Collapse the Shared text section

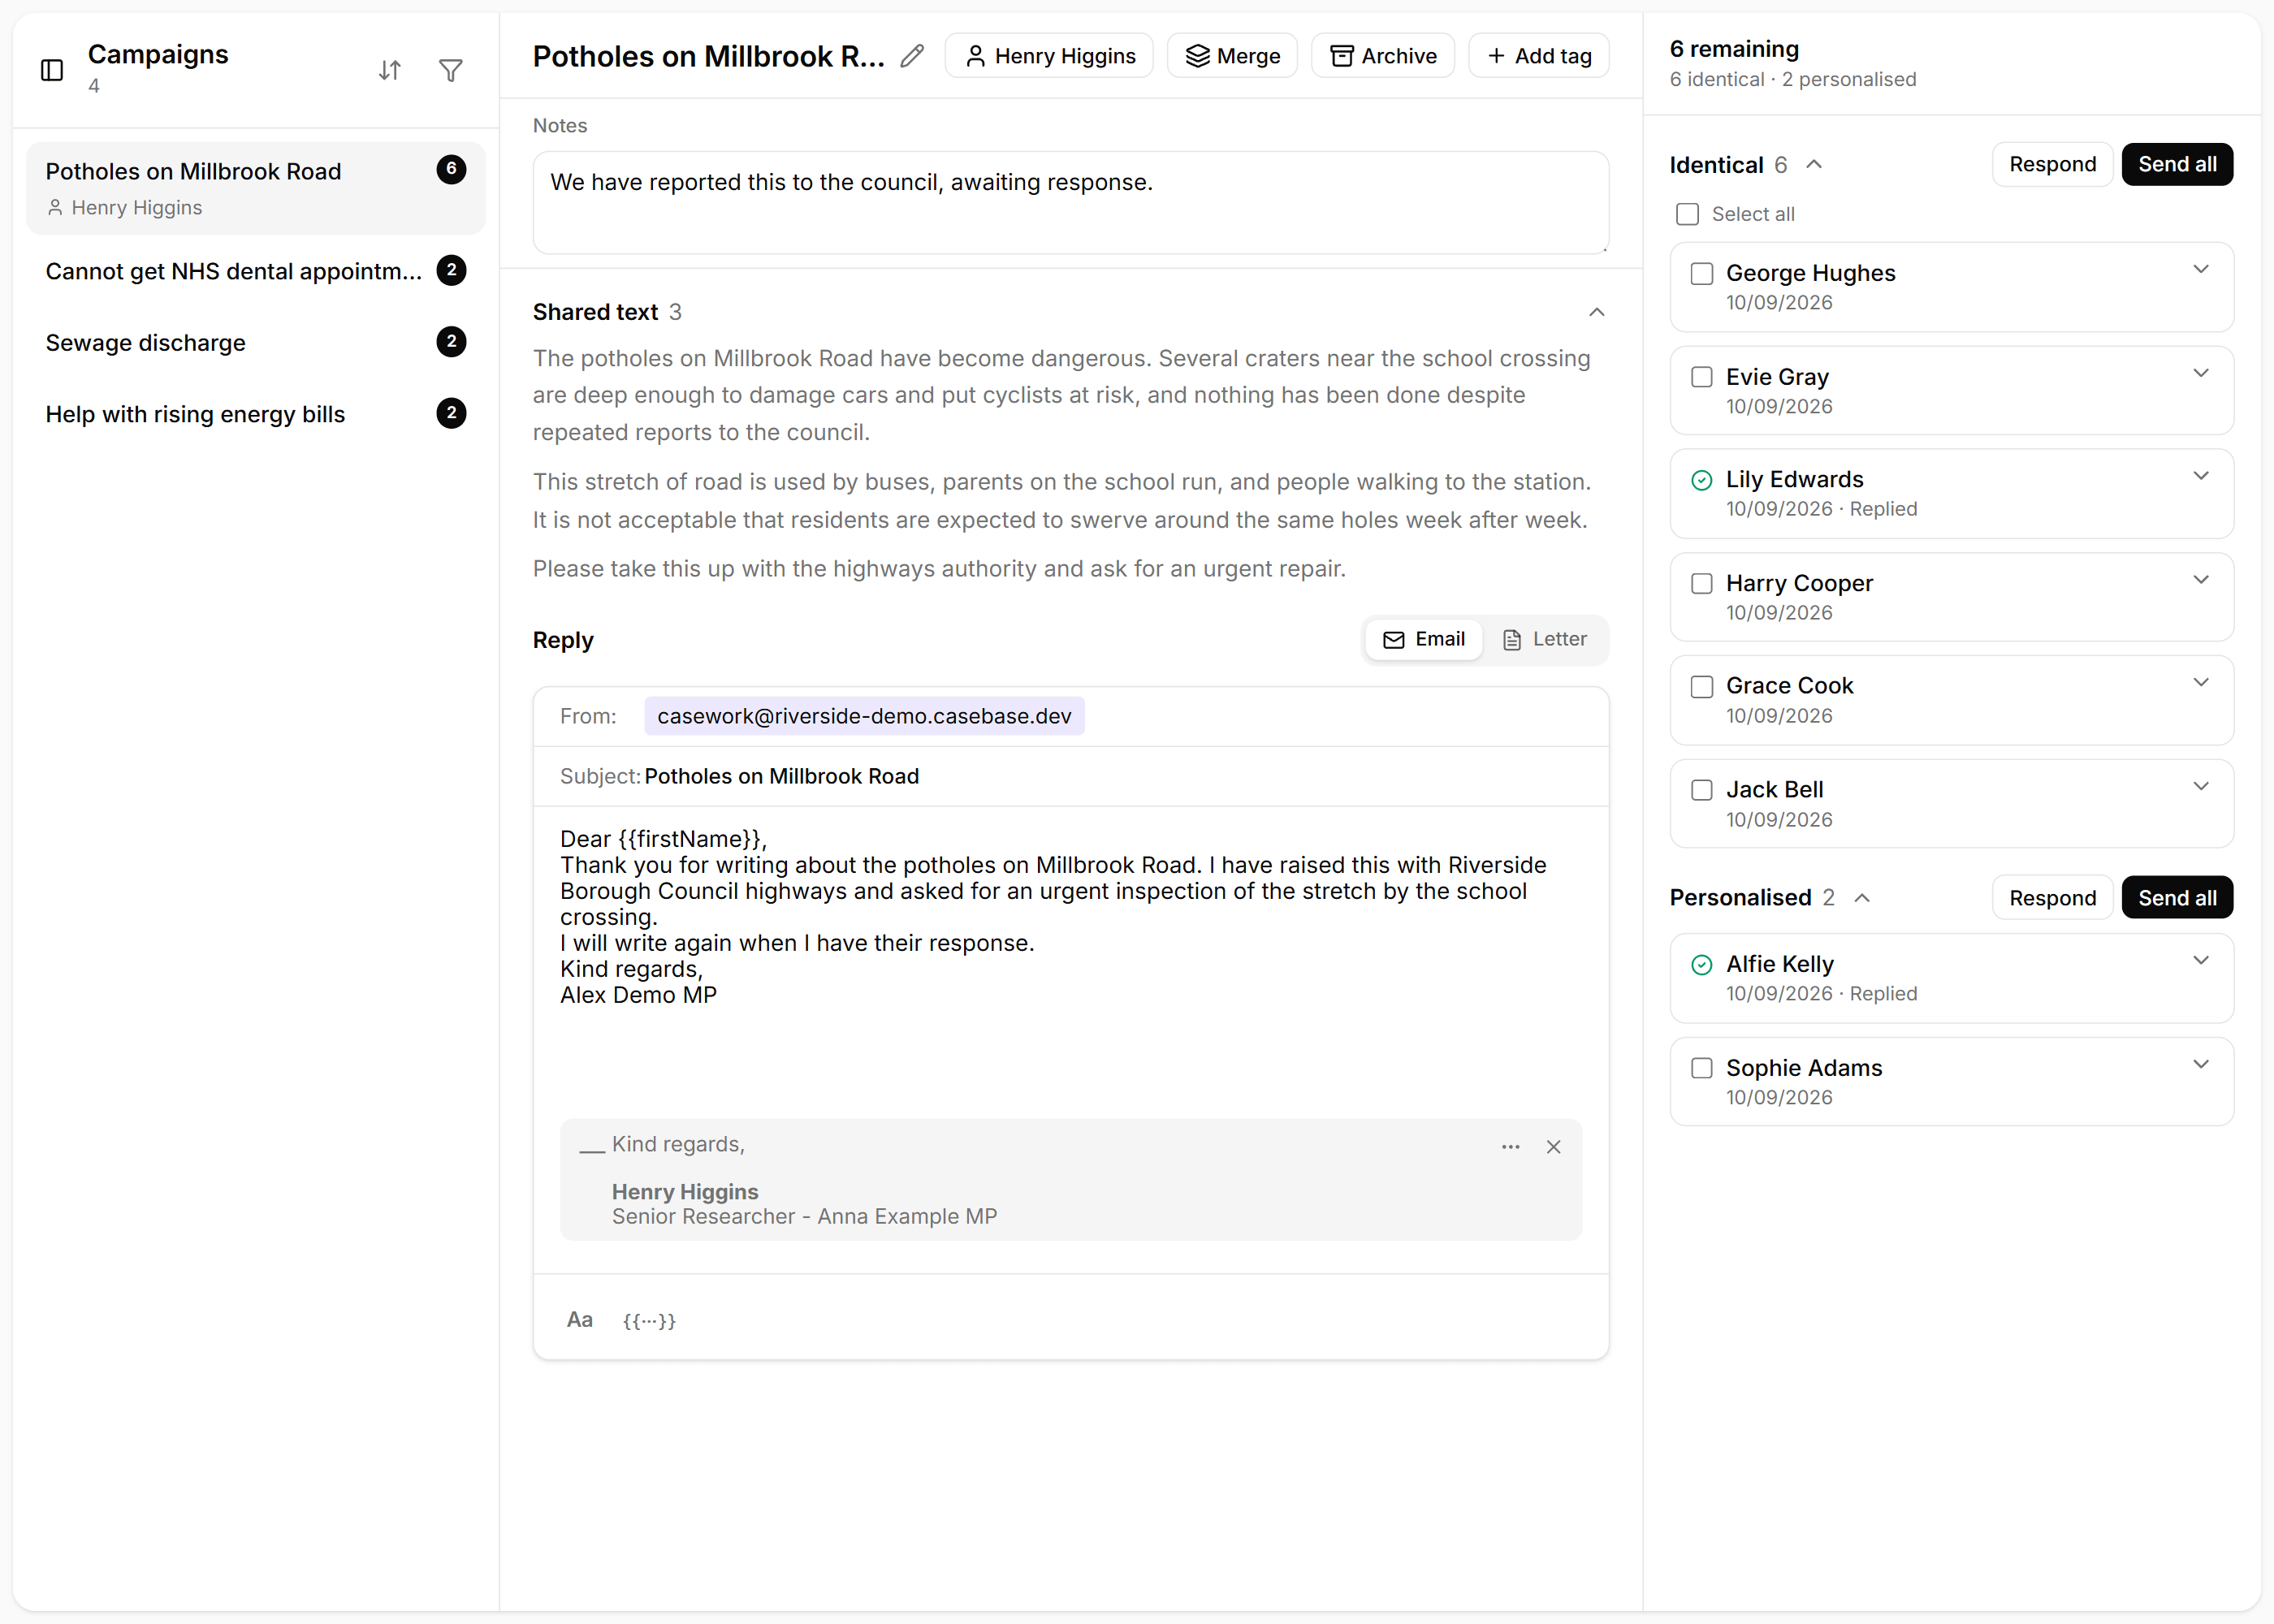[1596, 312]
